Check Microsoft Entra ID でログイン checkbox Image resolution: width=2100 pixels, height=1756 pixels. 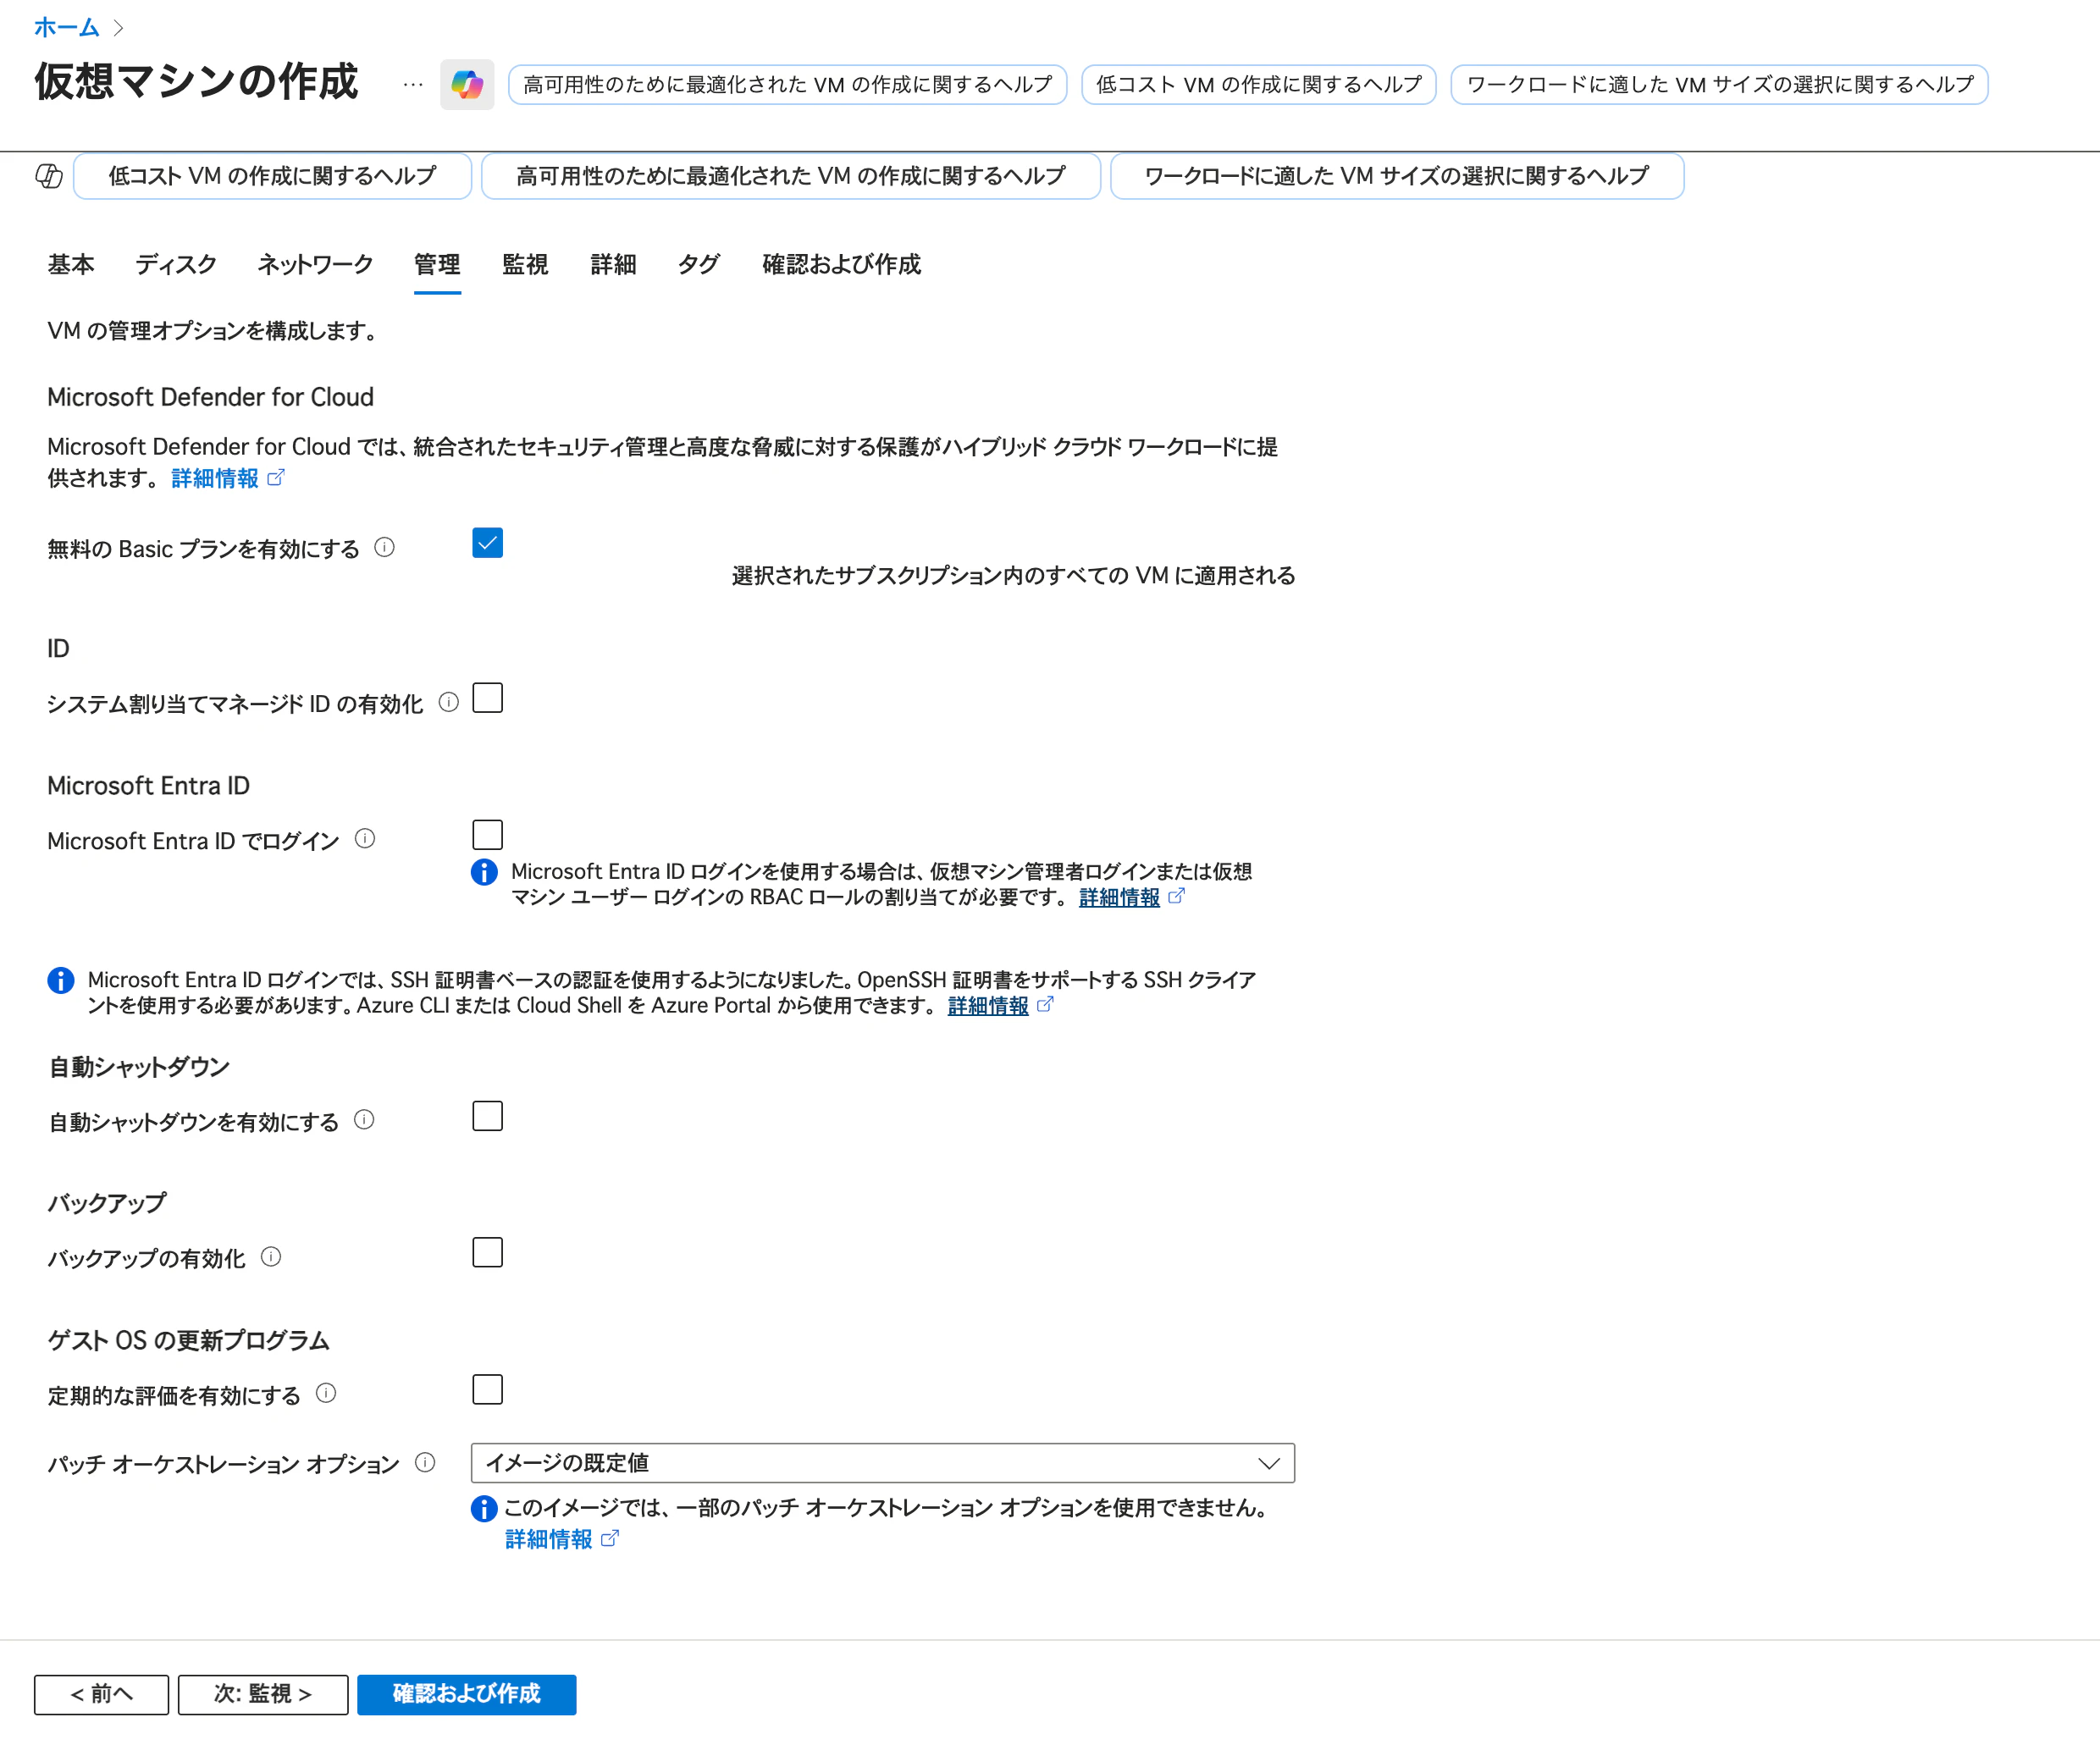pyautogui.click(x=488, y=835)
